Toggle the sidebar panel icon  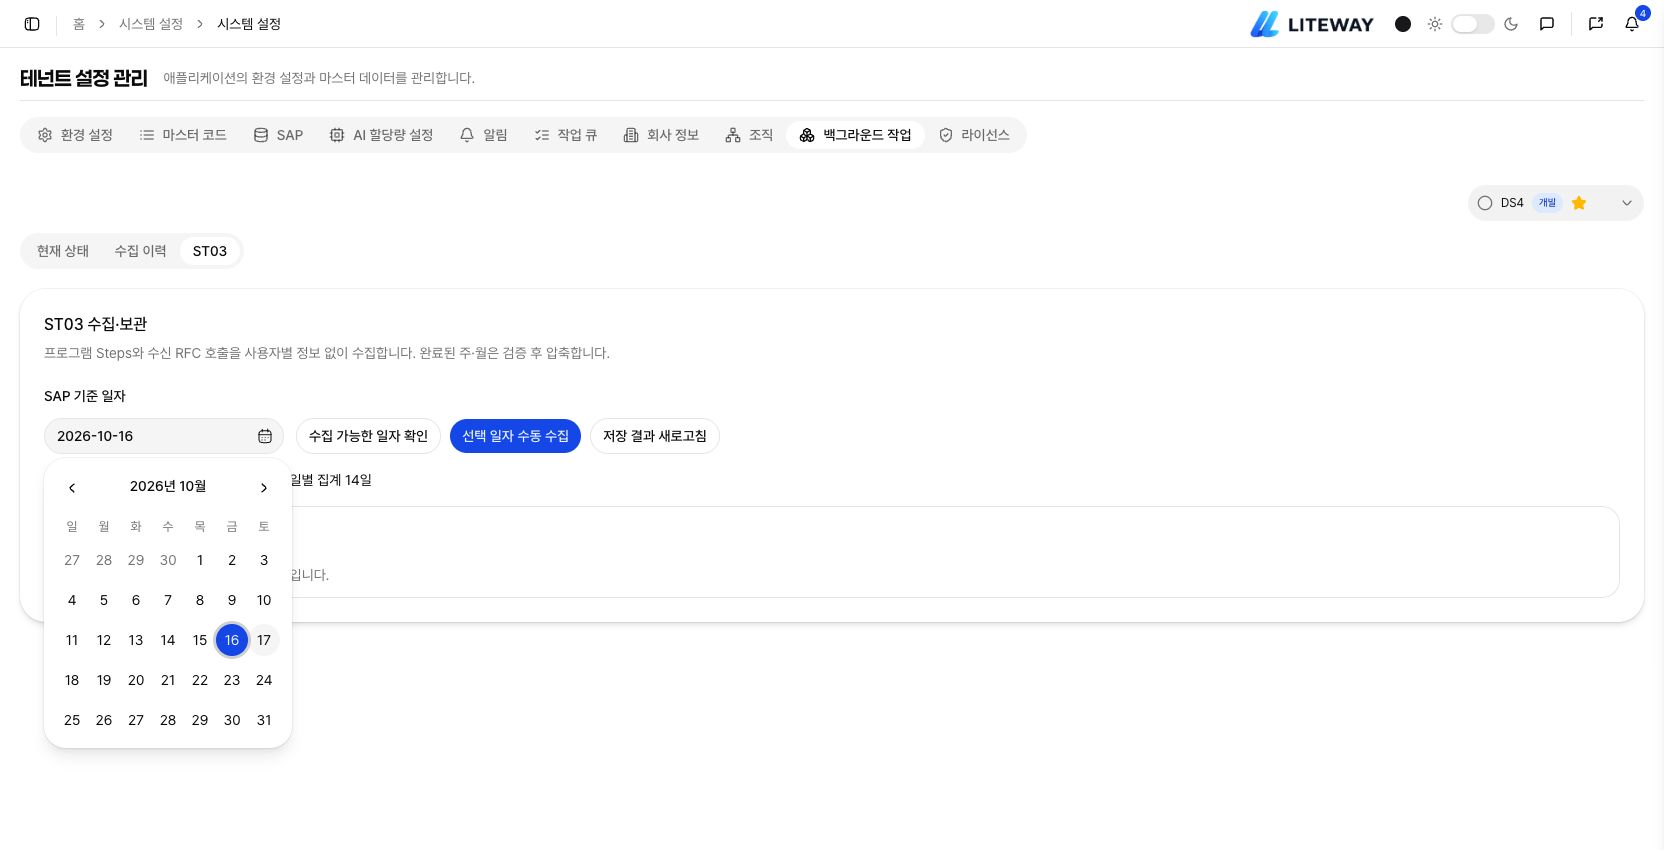[x=32, y=24]
